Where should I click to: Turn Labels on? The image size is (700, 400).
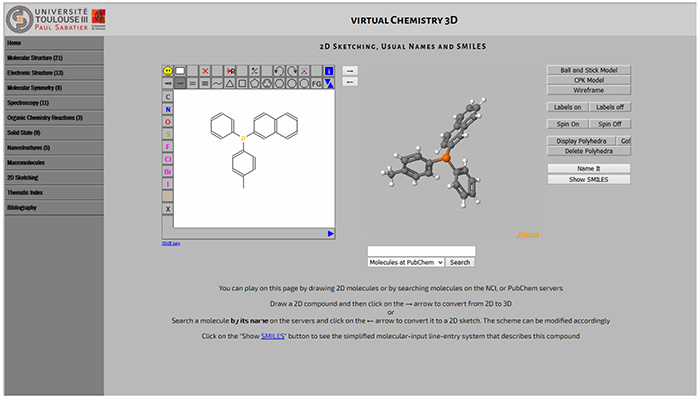[x=567, y=107]
